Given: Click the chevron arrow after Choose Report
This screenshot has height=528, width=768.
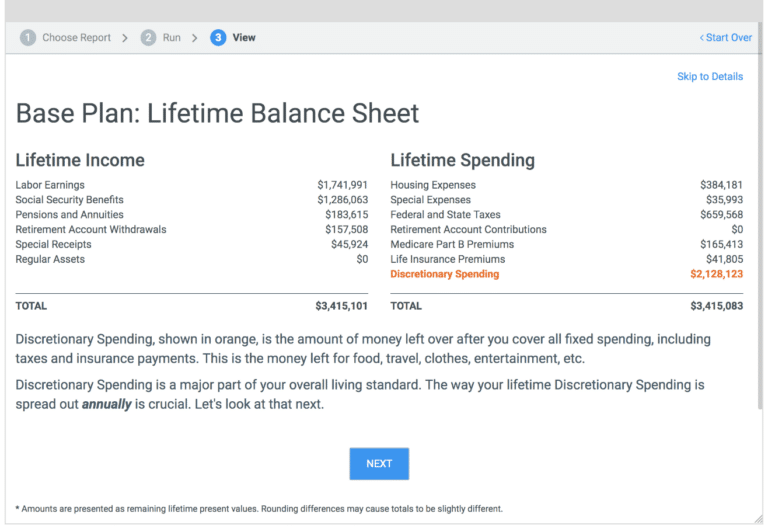Looking at the screenshot, I should click(125, 38).
